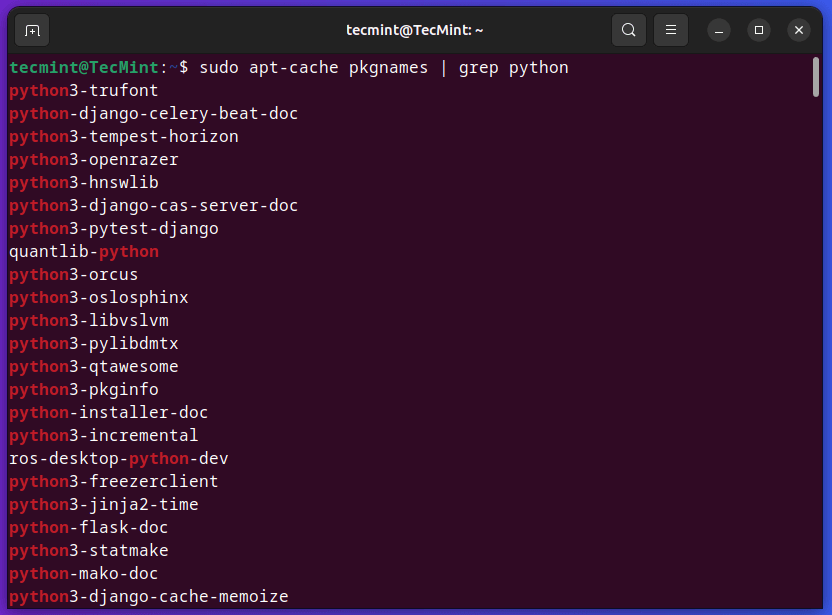The width and height of the screenshot is (832, 615).
Task: Open the hamburger menu
Action: tap(671, 30)
